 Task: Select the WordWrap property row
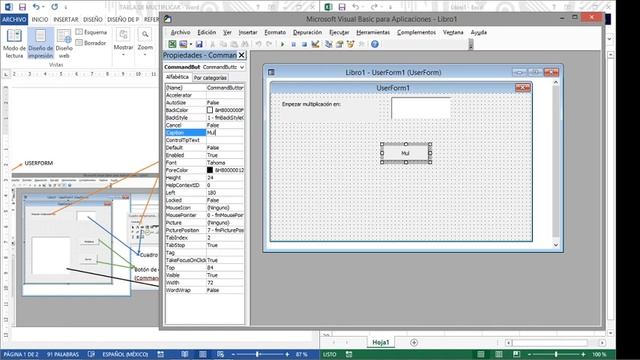204,290
